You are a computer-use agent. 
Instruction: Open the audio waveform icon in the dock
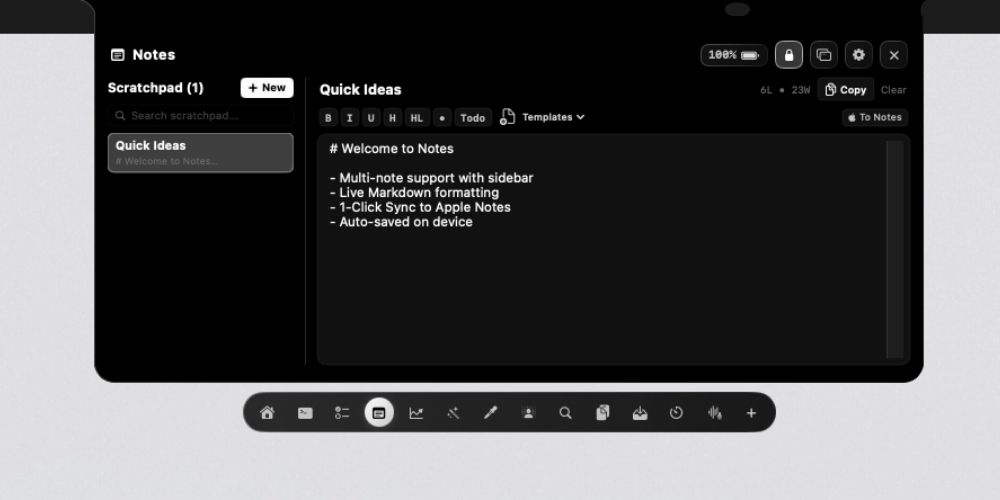point(714,413)
